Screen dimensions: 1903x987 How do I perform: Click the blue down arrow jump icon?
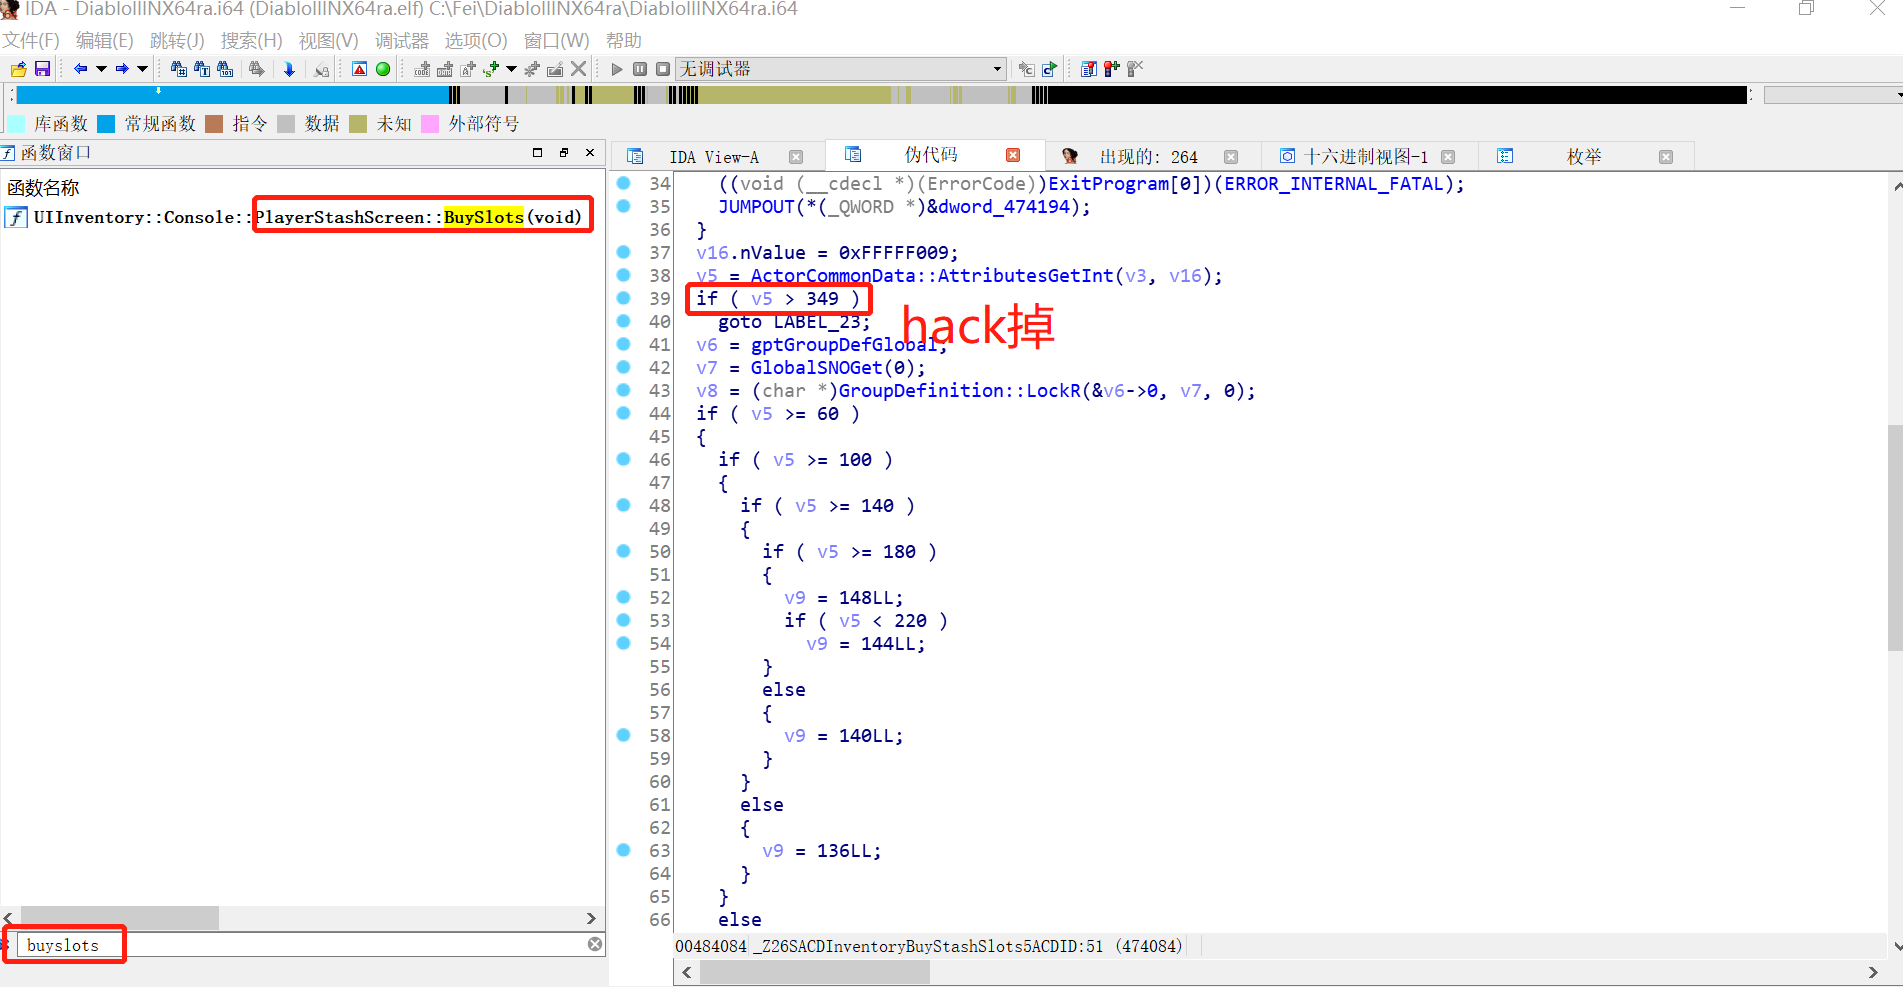pyautogui.click(x=290, y=69)
